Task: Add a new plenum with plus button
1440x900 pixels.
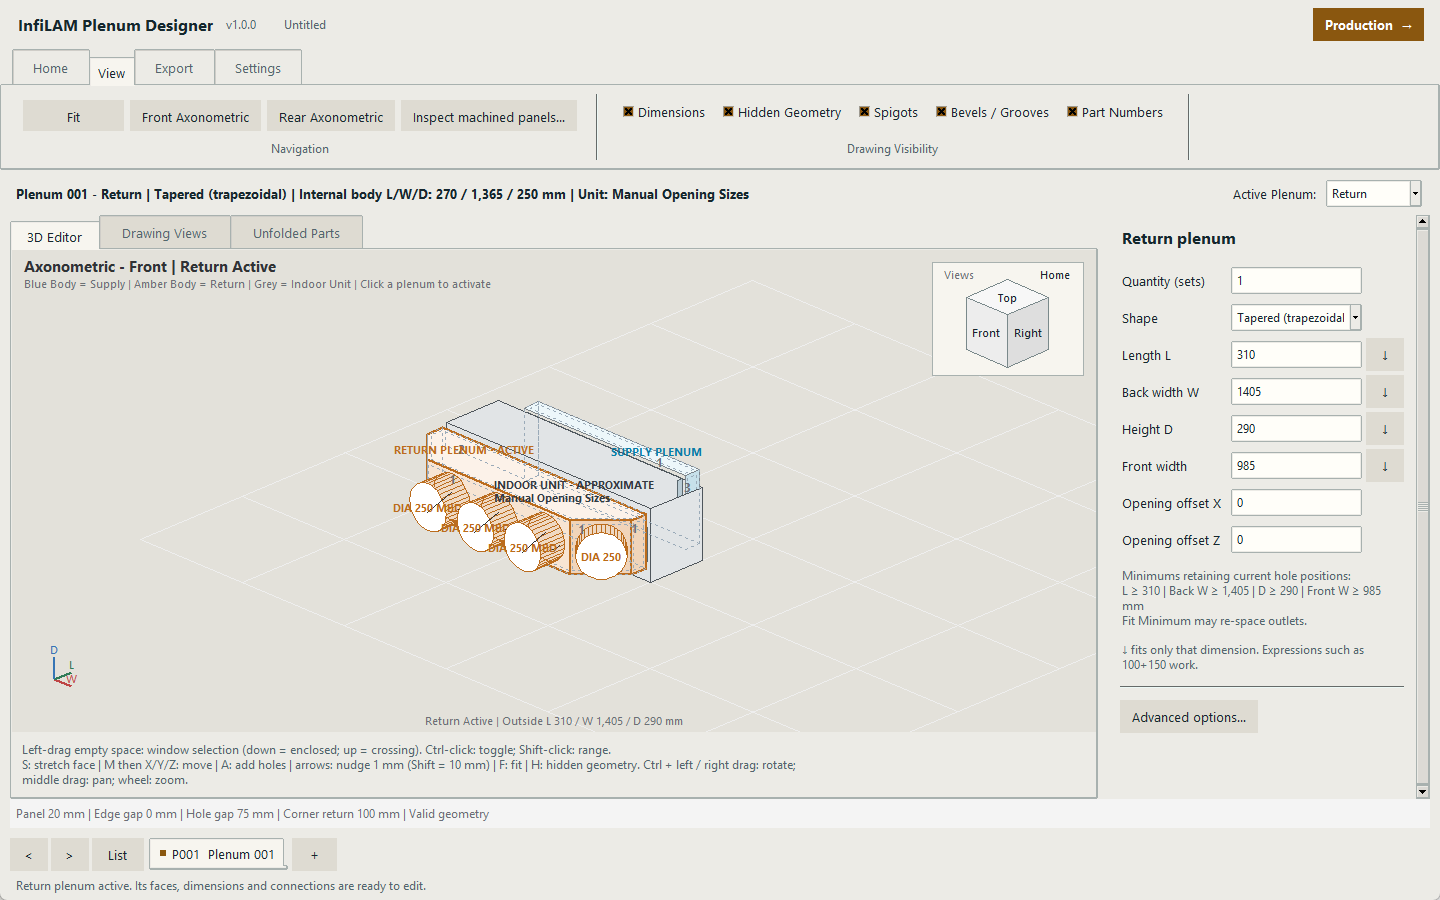Action: coord(314,855)
